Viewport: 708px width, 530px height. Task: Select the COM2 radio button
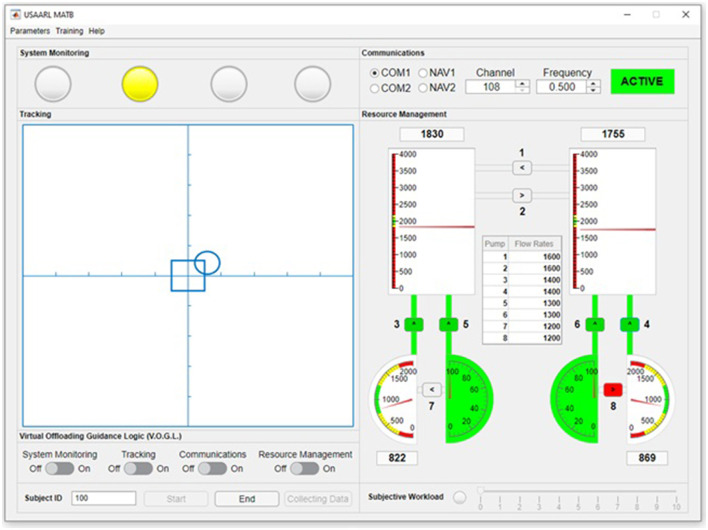pyautogui.click(x=375, y=88)
